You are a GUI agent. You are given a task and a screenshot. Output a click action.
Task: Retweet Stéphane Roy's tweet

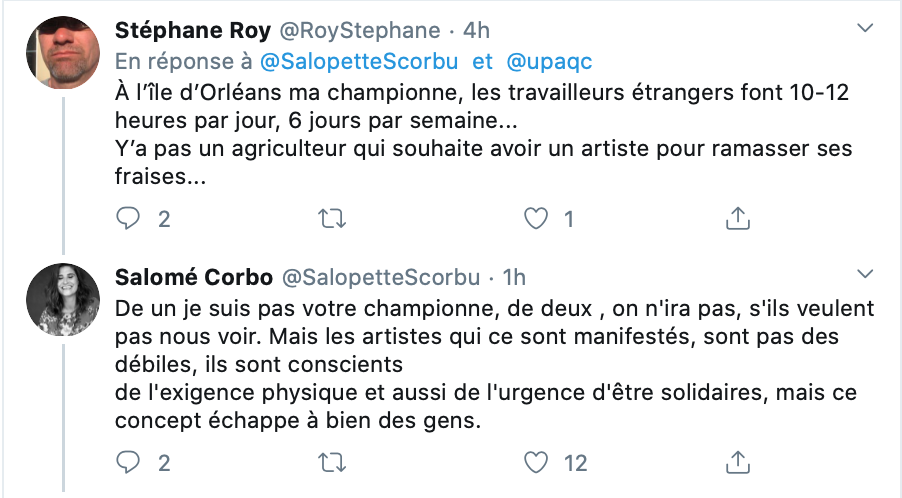pos(332,219)
